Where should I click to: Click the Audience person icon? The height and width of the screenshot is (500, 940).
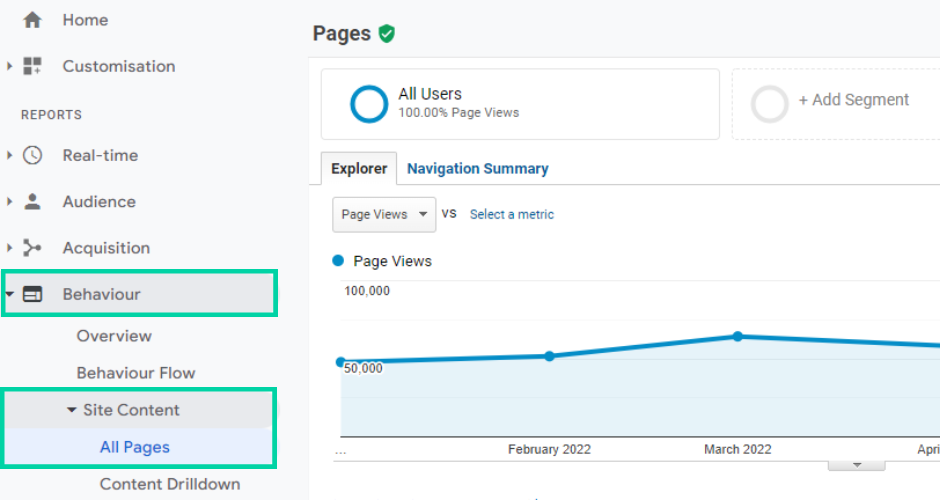coord(32,201)
